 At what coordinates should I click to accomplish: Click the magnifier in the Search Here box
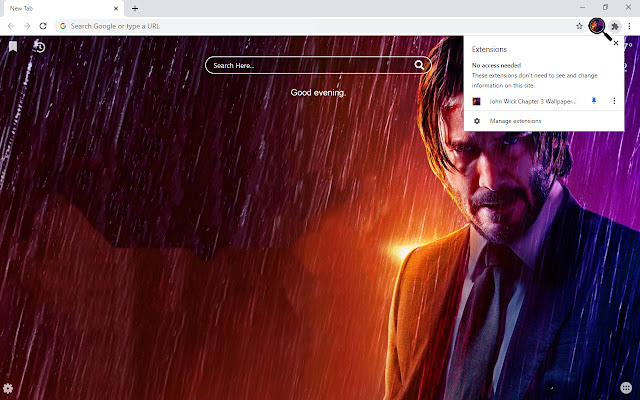coord(419,65)
